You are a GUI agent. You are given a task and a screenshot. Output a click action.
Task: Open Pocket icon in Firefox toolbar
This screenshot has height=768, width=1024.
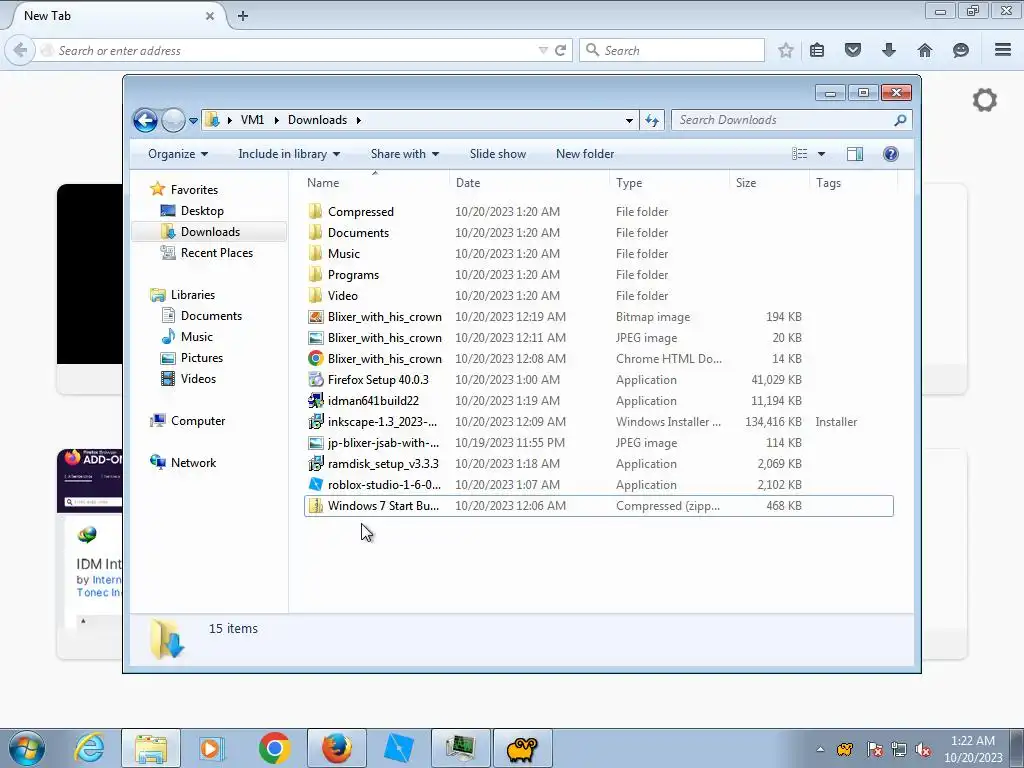(853, 50)
